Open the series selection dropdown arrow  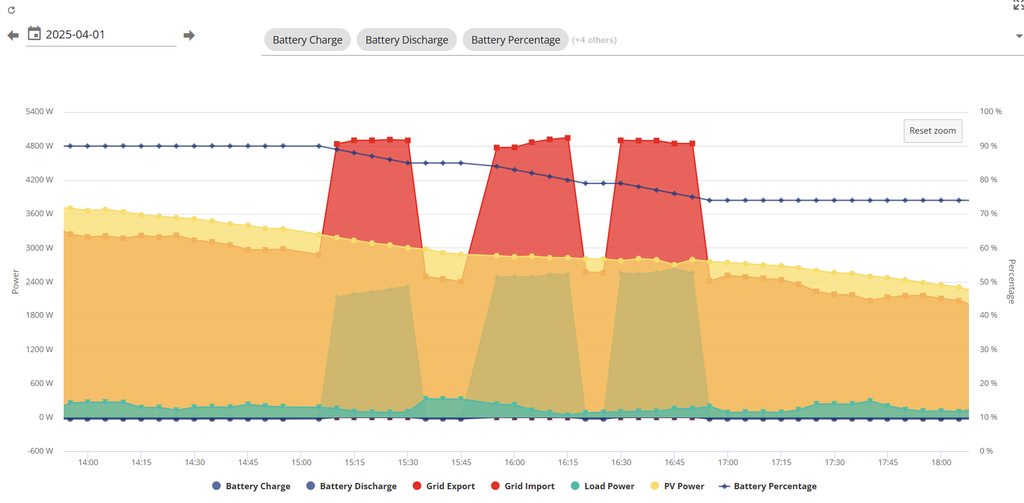pos(1017,36)
